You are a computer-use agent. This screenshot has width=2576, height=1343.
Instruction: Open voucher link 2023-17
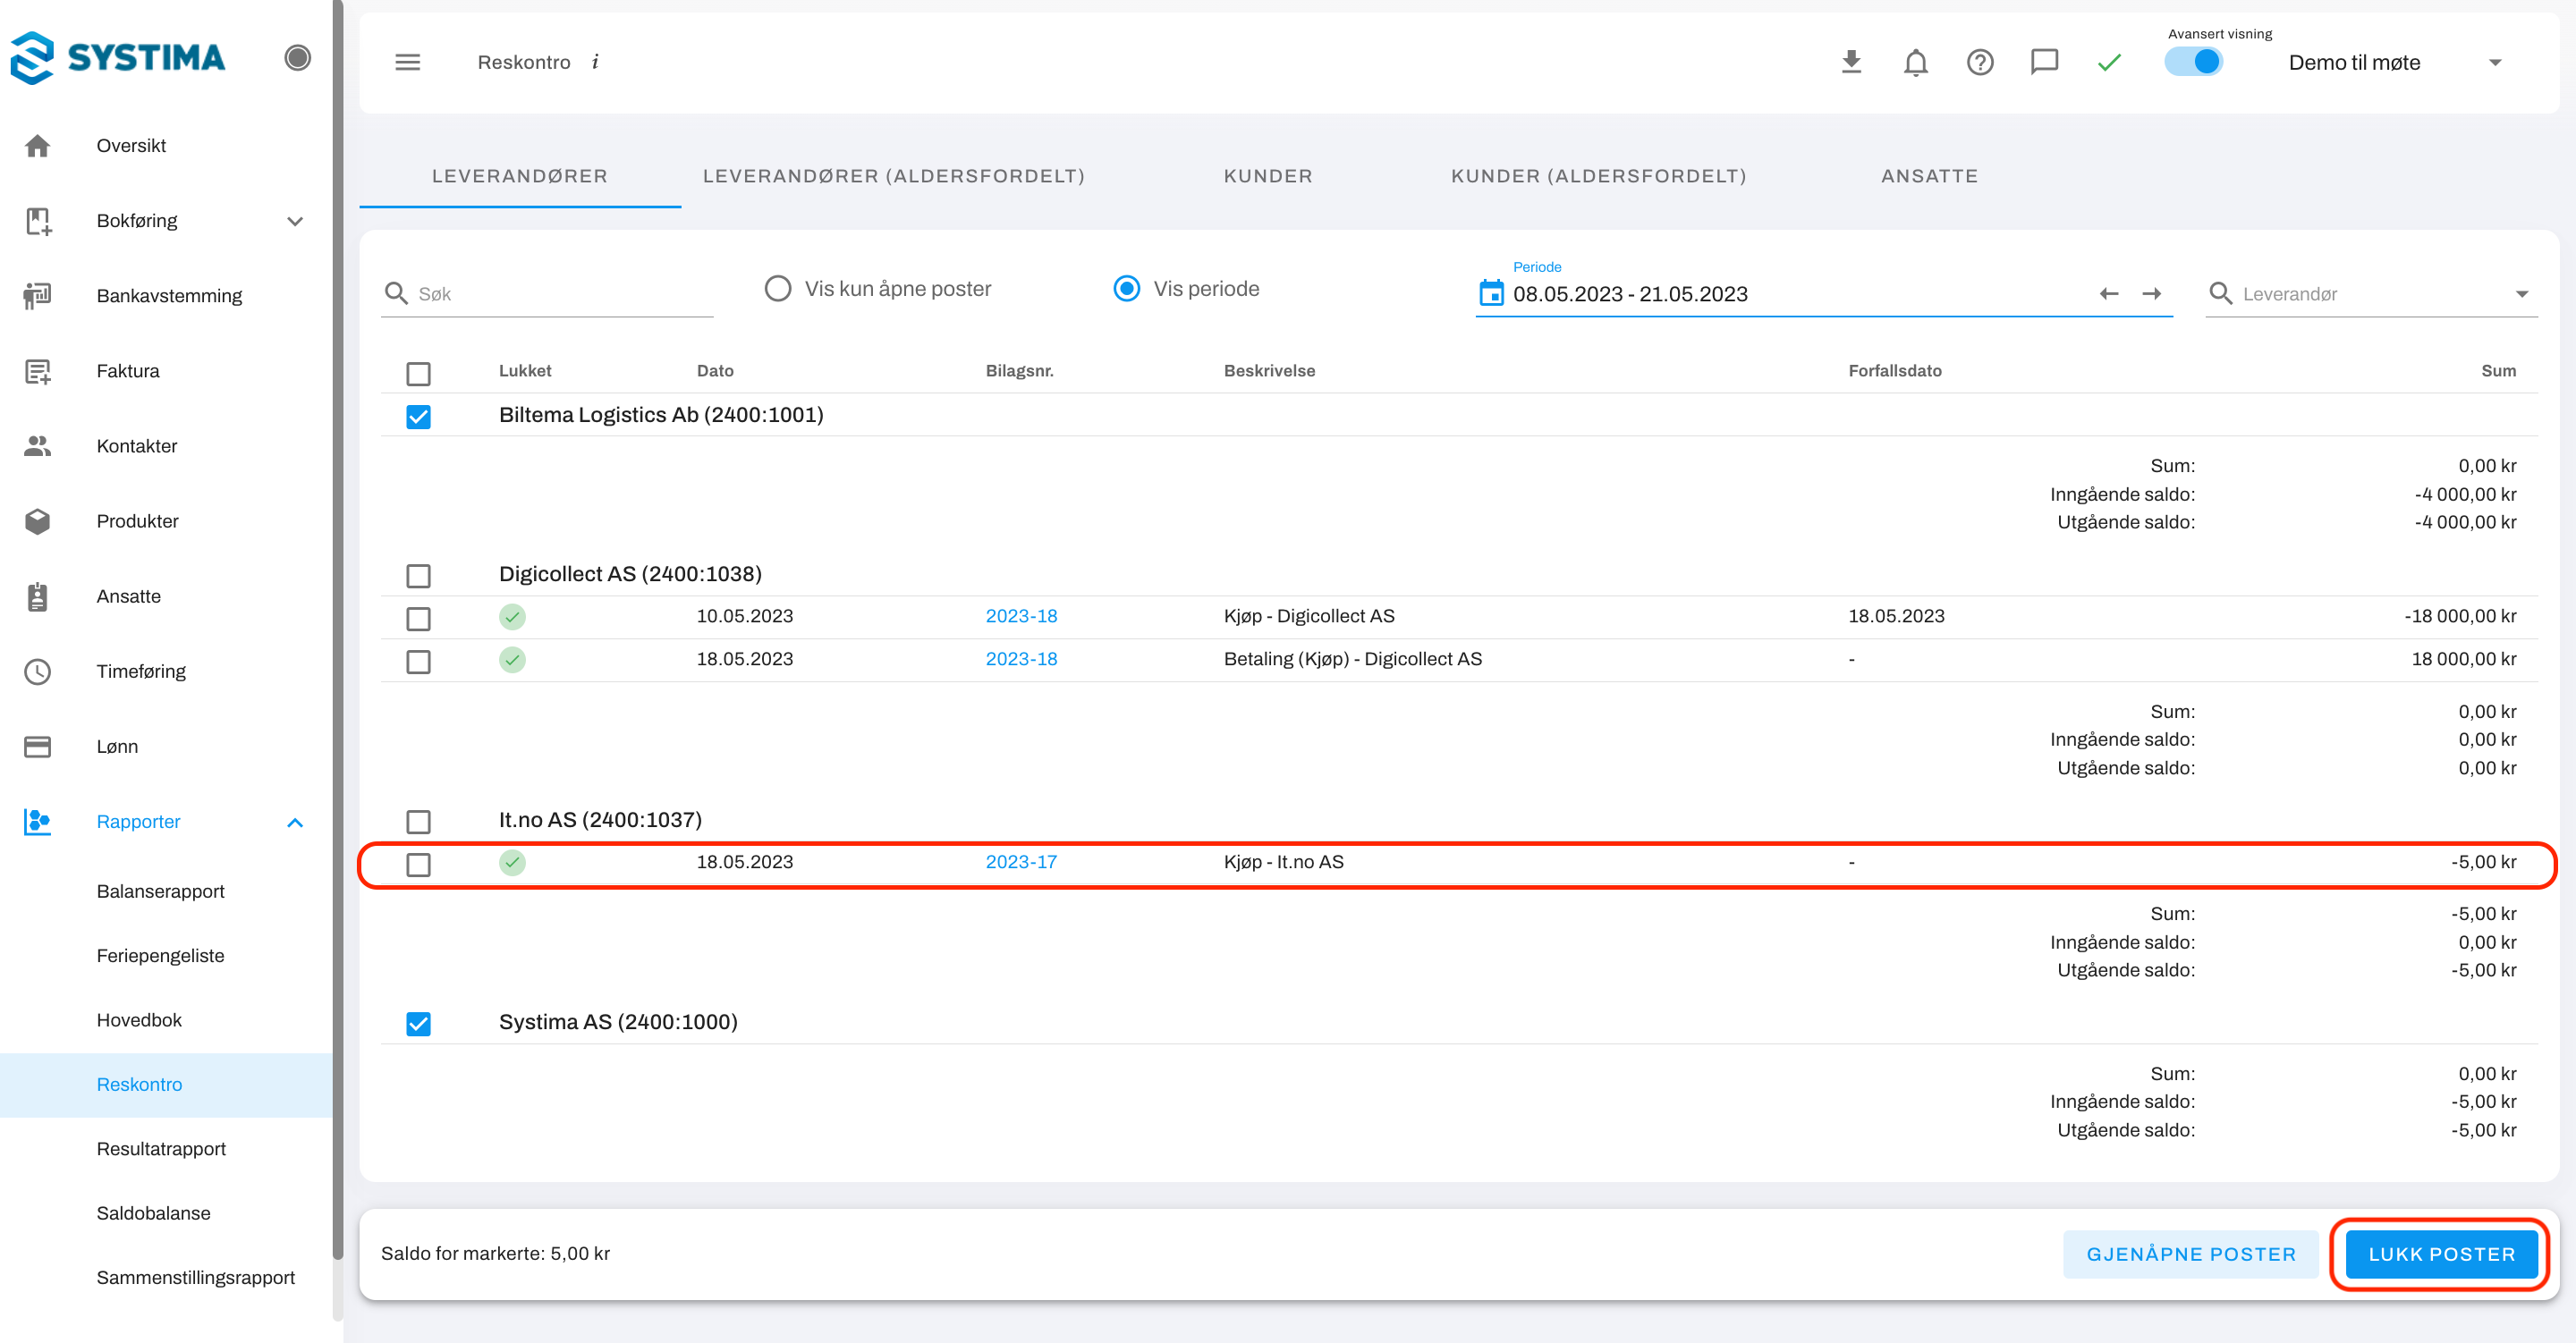1020,862
